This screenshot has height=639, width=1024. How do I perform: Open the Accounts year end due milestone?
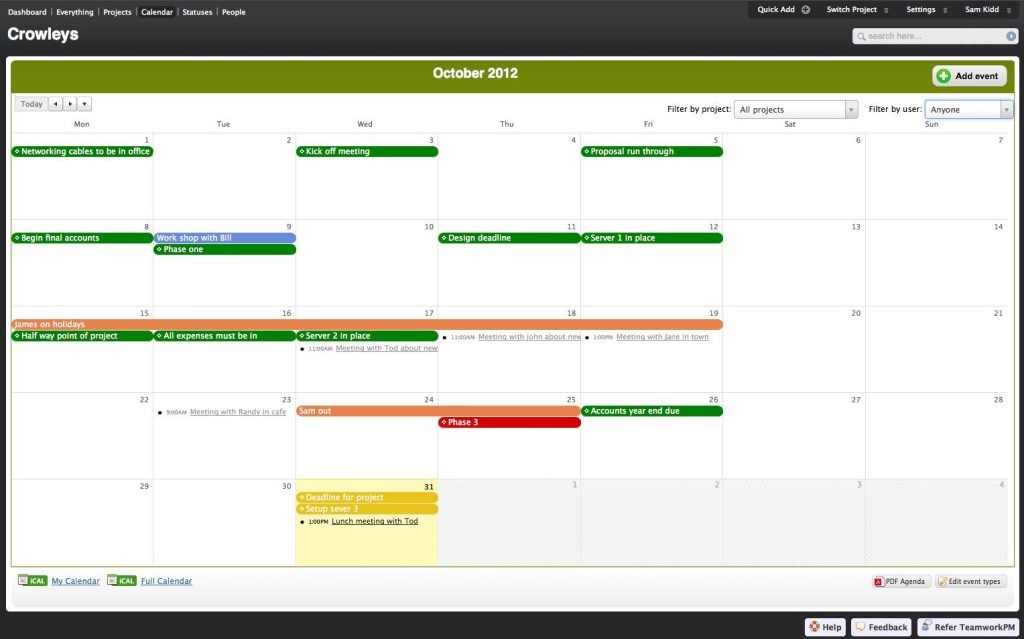tap(652, 411)
